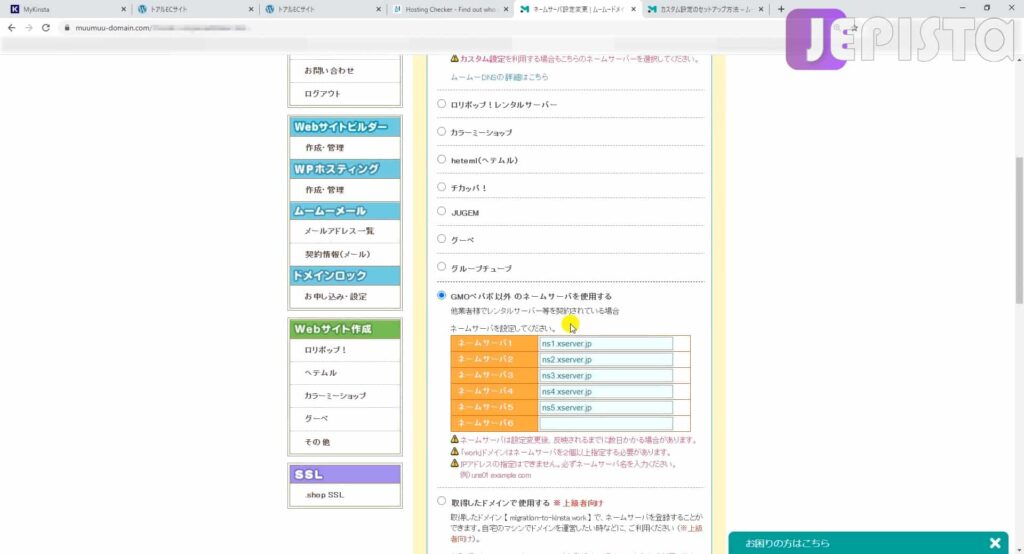This screenshot has height=554, width=1024.
Task: Click ログアウト in the sidebar
Action: click(323, 94)
